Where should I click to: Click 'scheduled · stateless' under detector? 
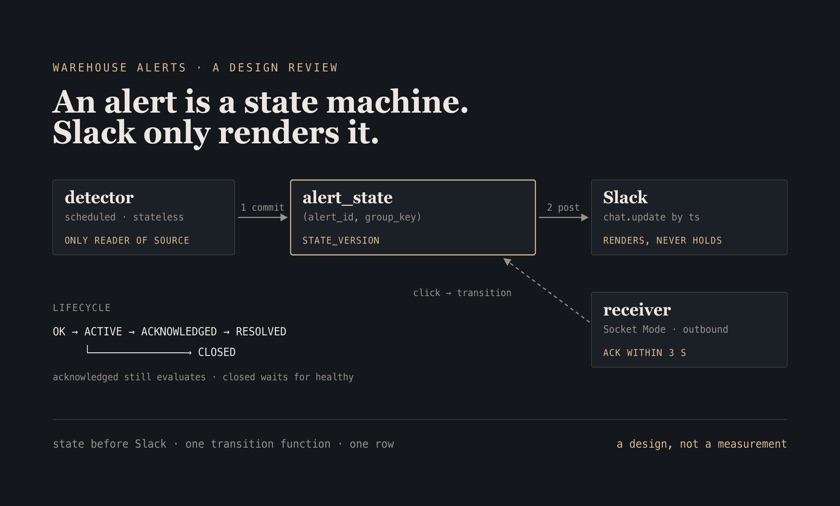(x=124, y=217)
